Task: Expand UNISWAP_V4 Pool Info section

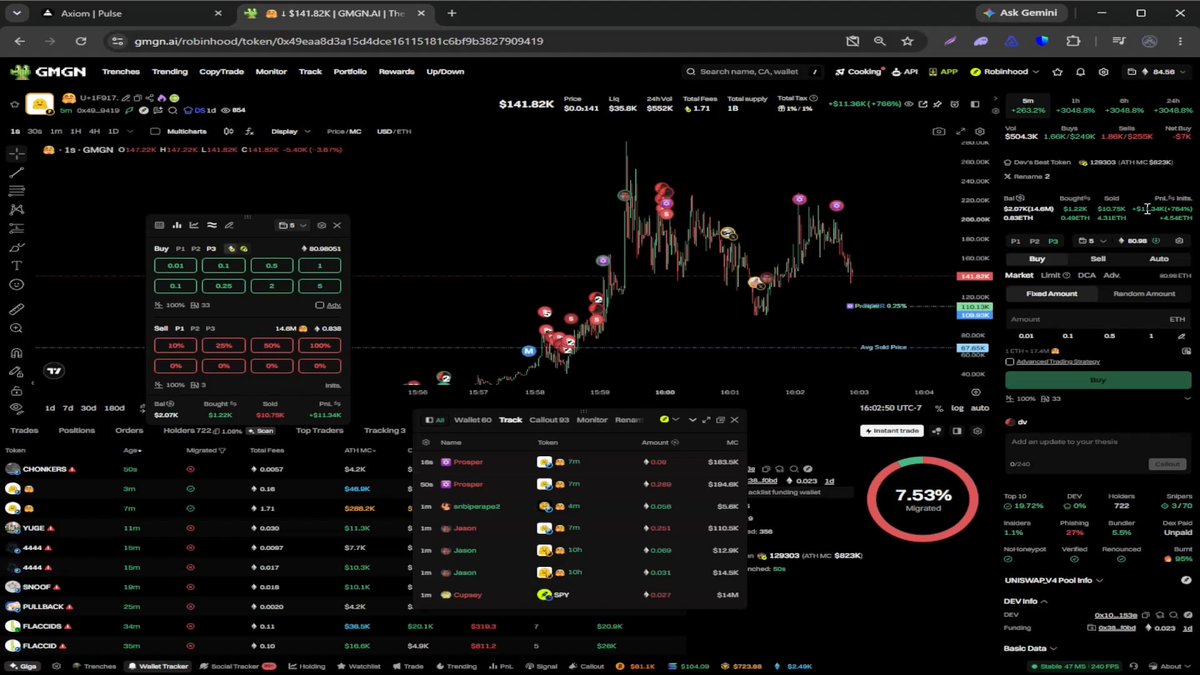Action: (x=1053, y=580)
